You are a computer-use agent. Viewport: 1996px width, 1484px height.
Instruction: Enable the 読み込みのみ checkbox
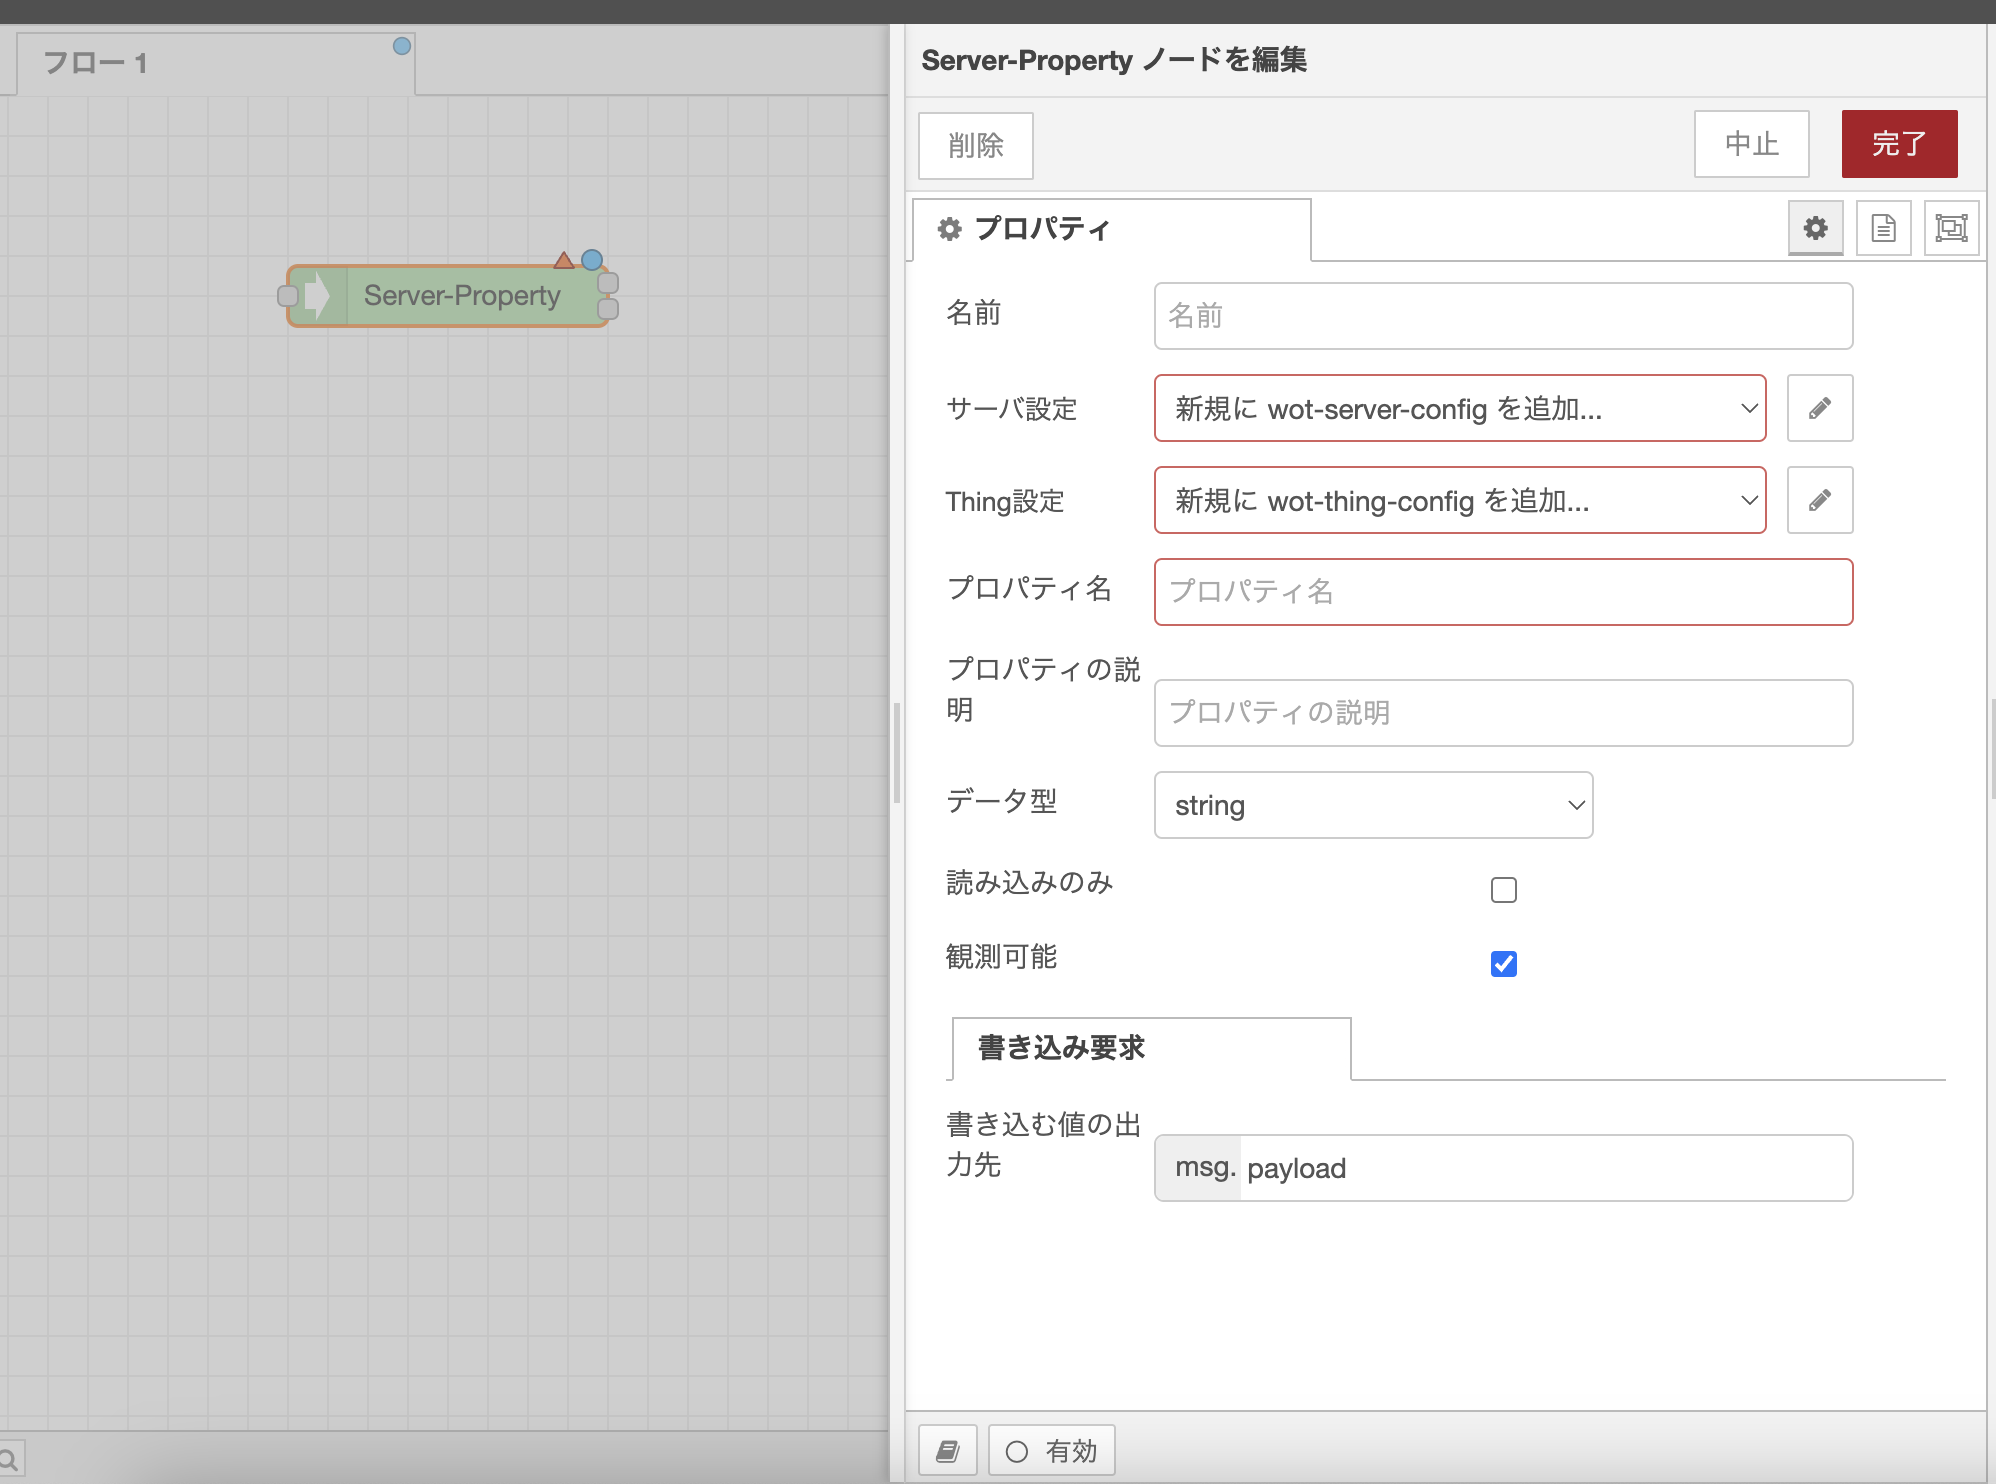tap(1503, 890)
